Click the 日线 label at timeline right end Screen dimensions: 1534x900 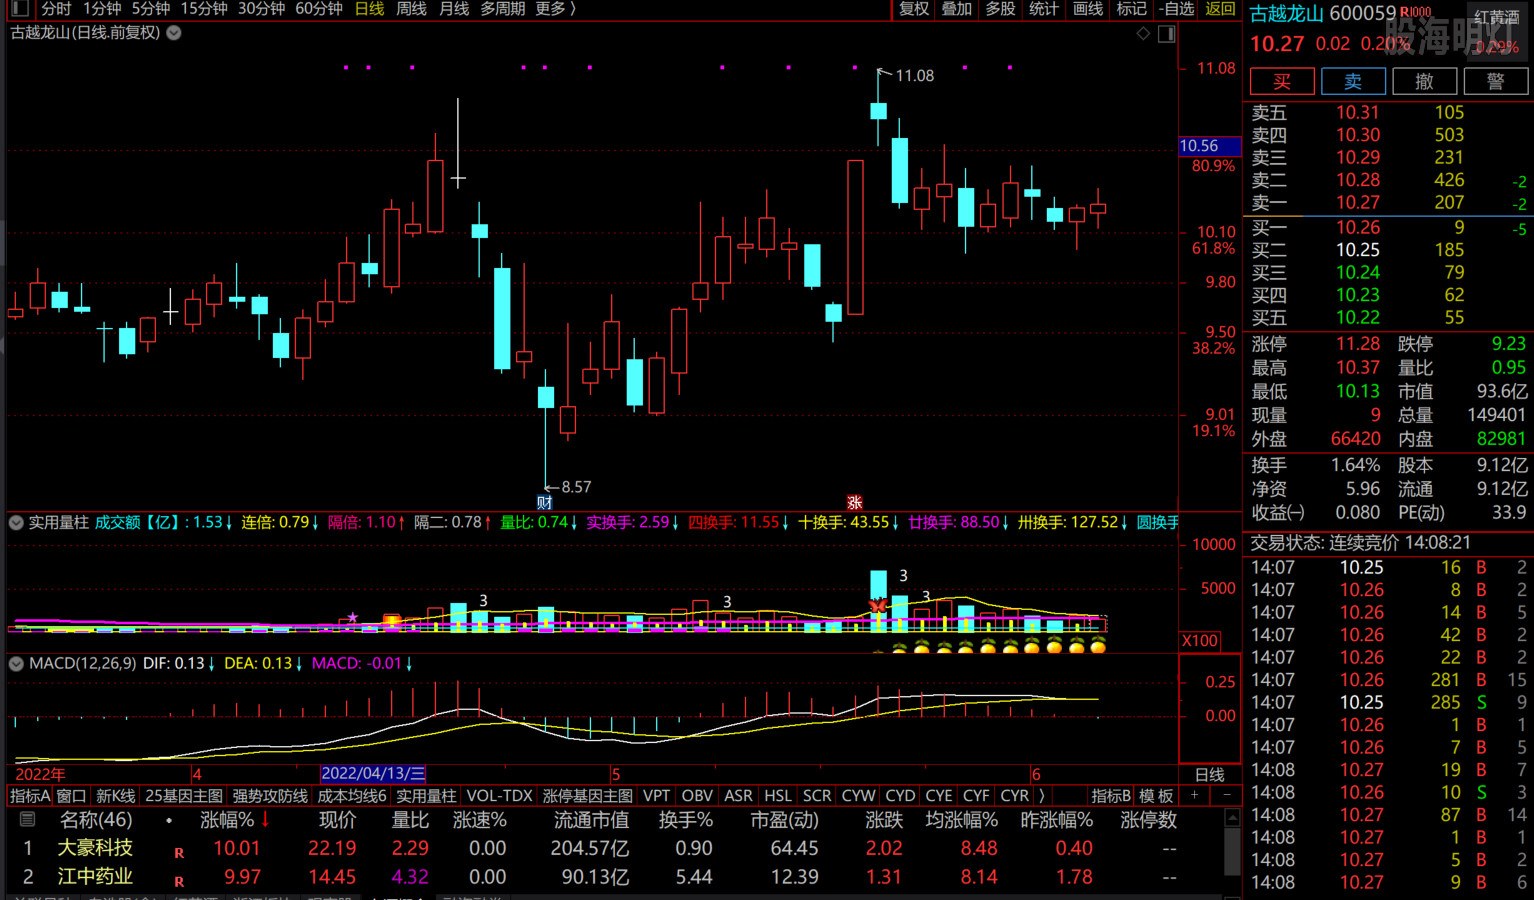1209,775
